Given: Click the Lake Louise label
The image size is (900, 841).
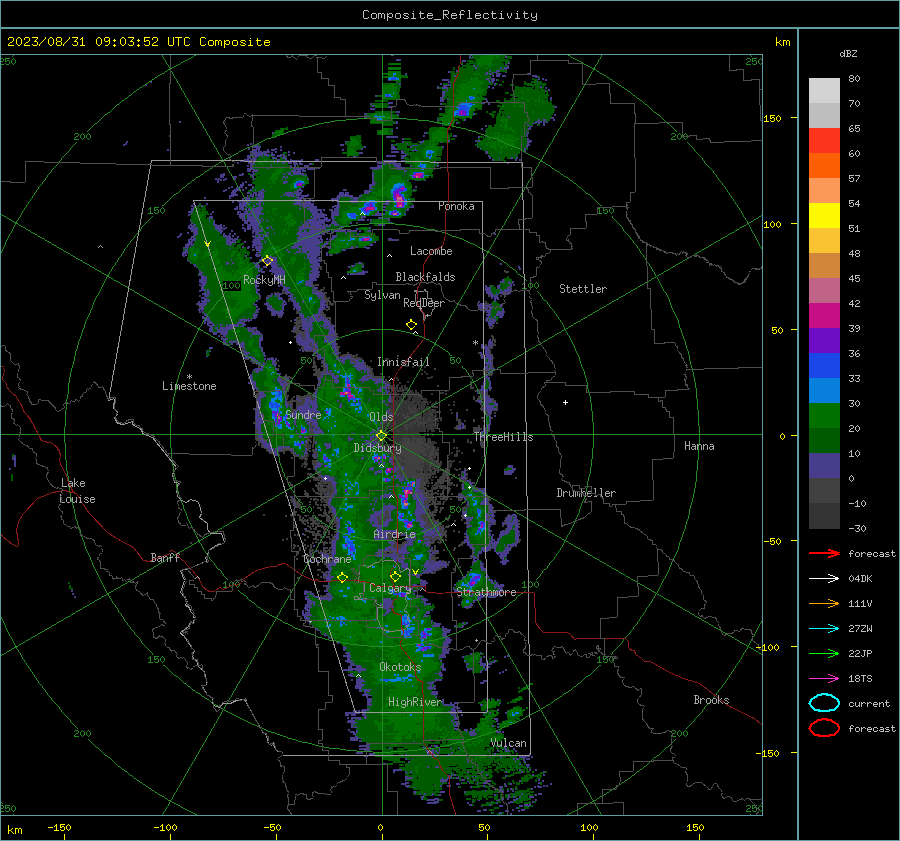Looking at the screenshot, I should pos(77,491).
